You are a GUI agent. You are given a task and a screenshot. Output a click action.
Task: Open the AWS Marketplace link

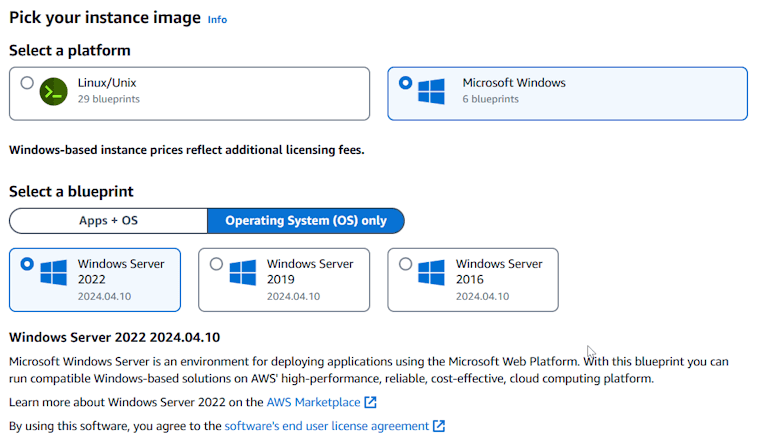tap(313, 402)
